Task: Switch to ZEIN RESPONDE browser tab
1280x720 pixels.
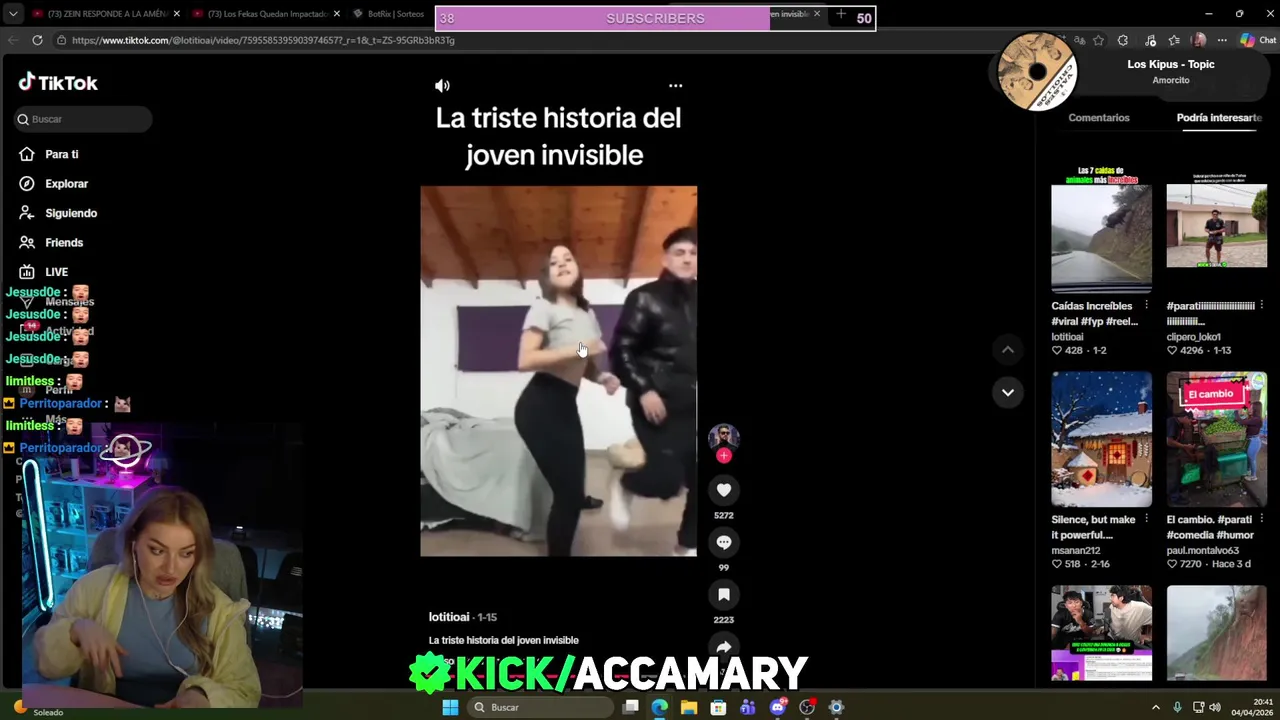Action: [105, 14]
